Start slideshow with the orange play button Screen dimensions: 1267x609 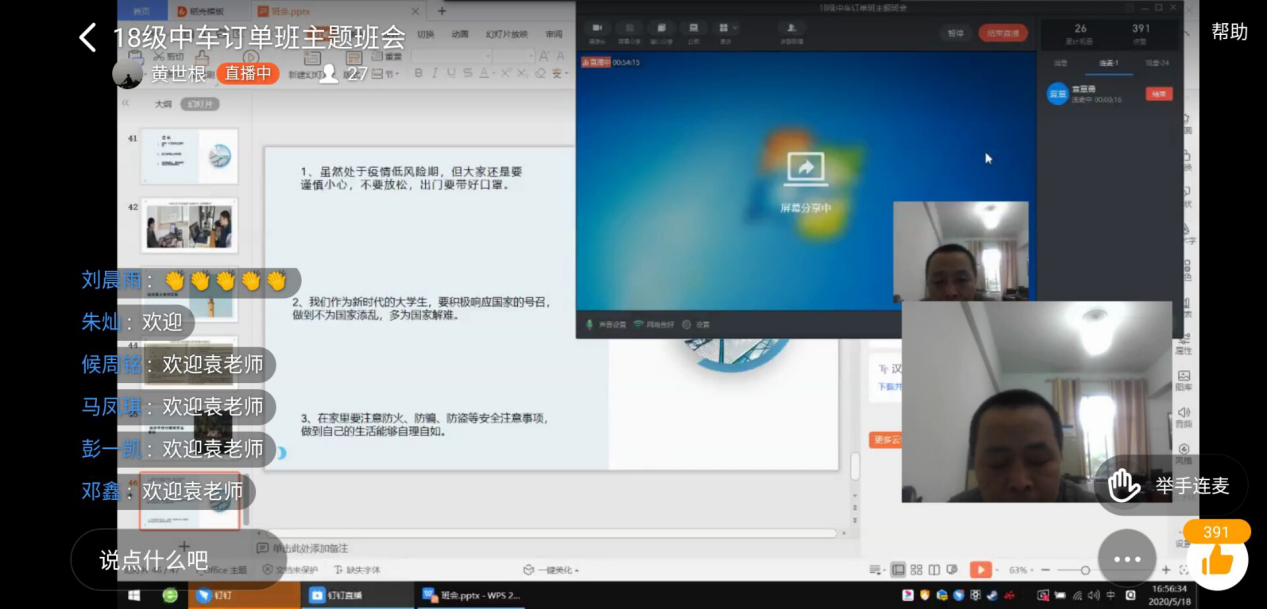click(x=980, y=570)
